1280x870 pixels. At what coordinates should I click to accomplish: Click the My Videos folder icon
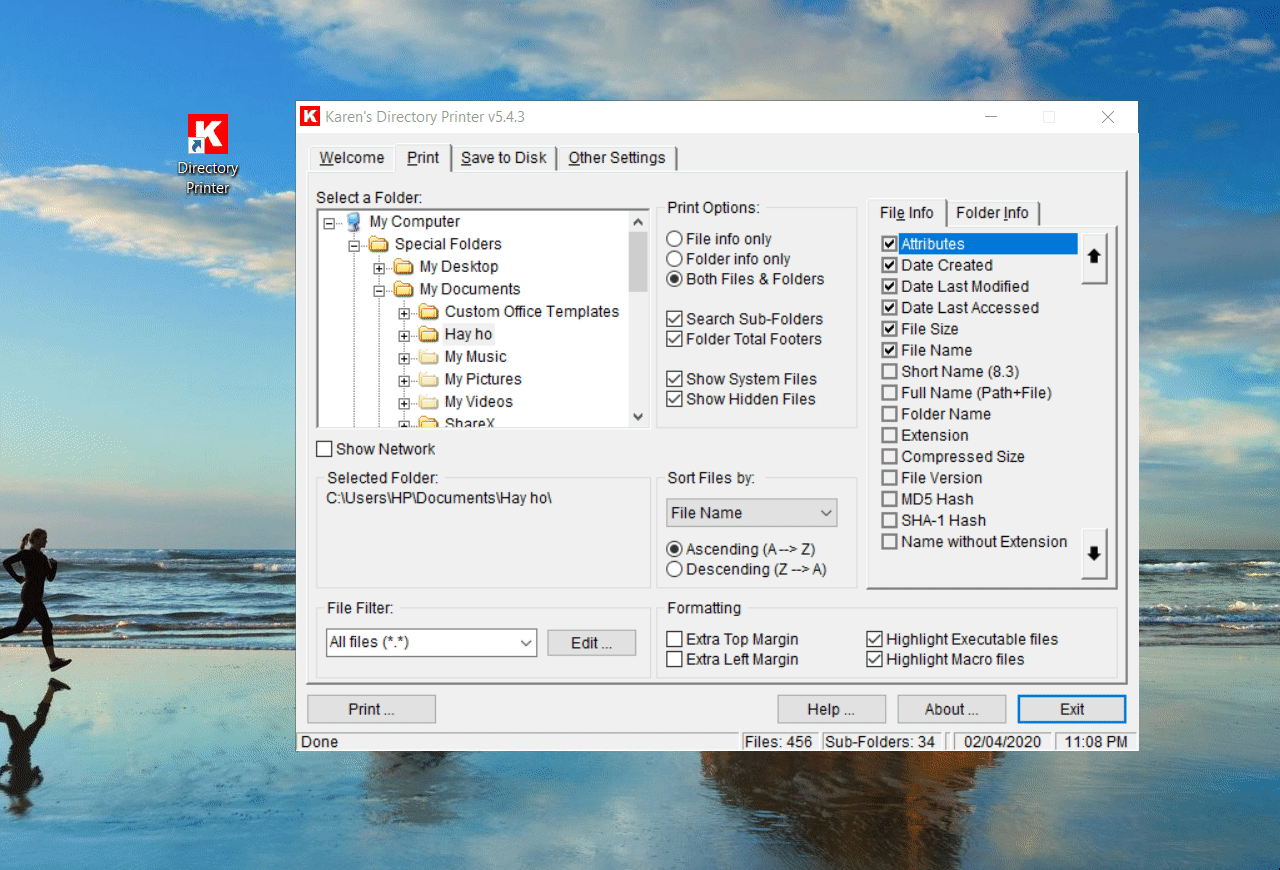click(428, 402)
